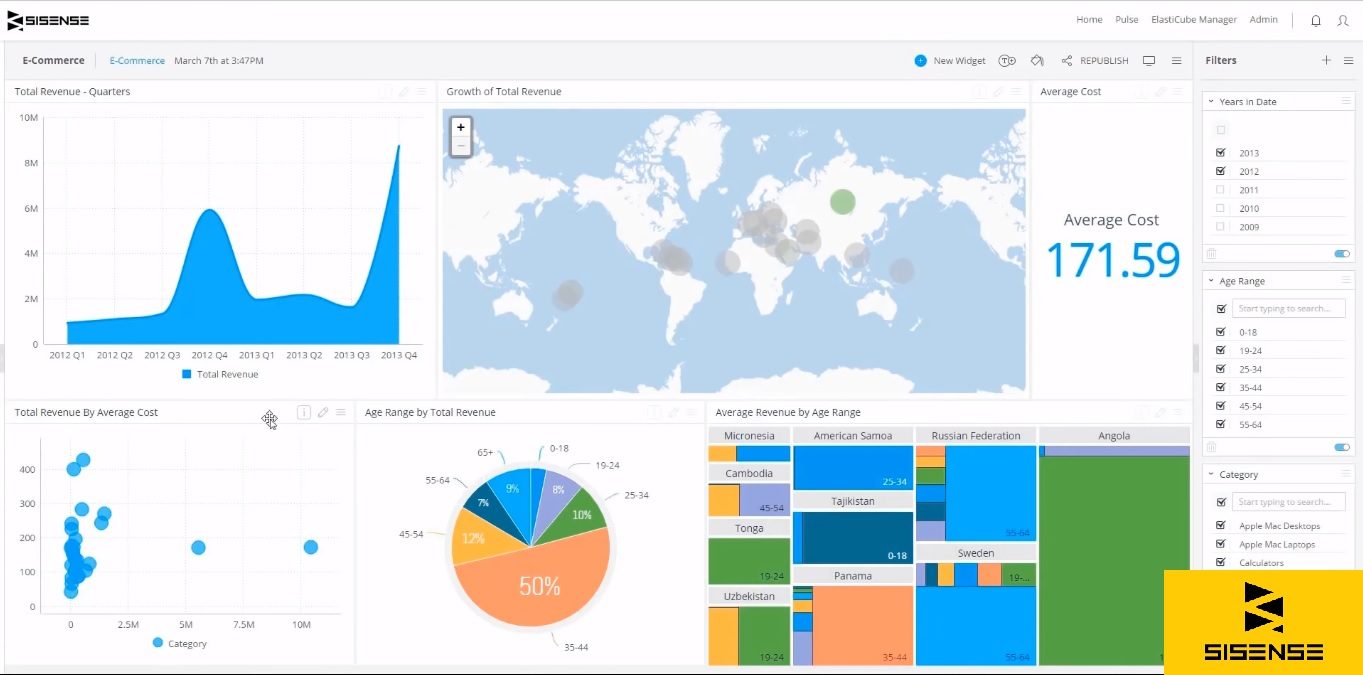Collapse the Category filter section

point(1211,474)
